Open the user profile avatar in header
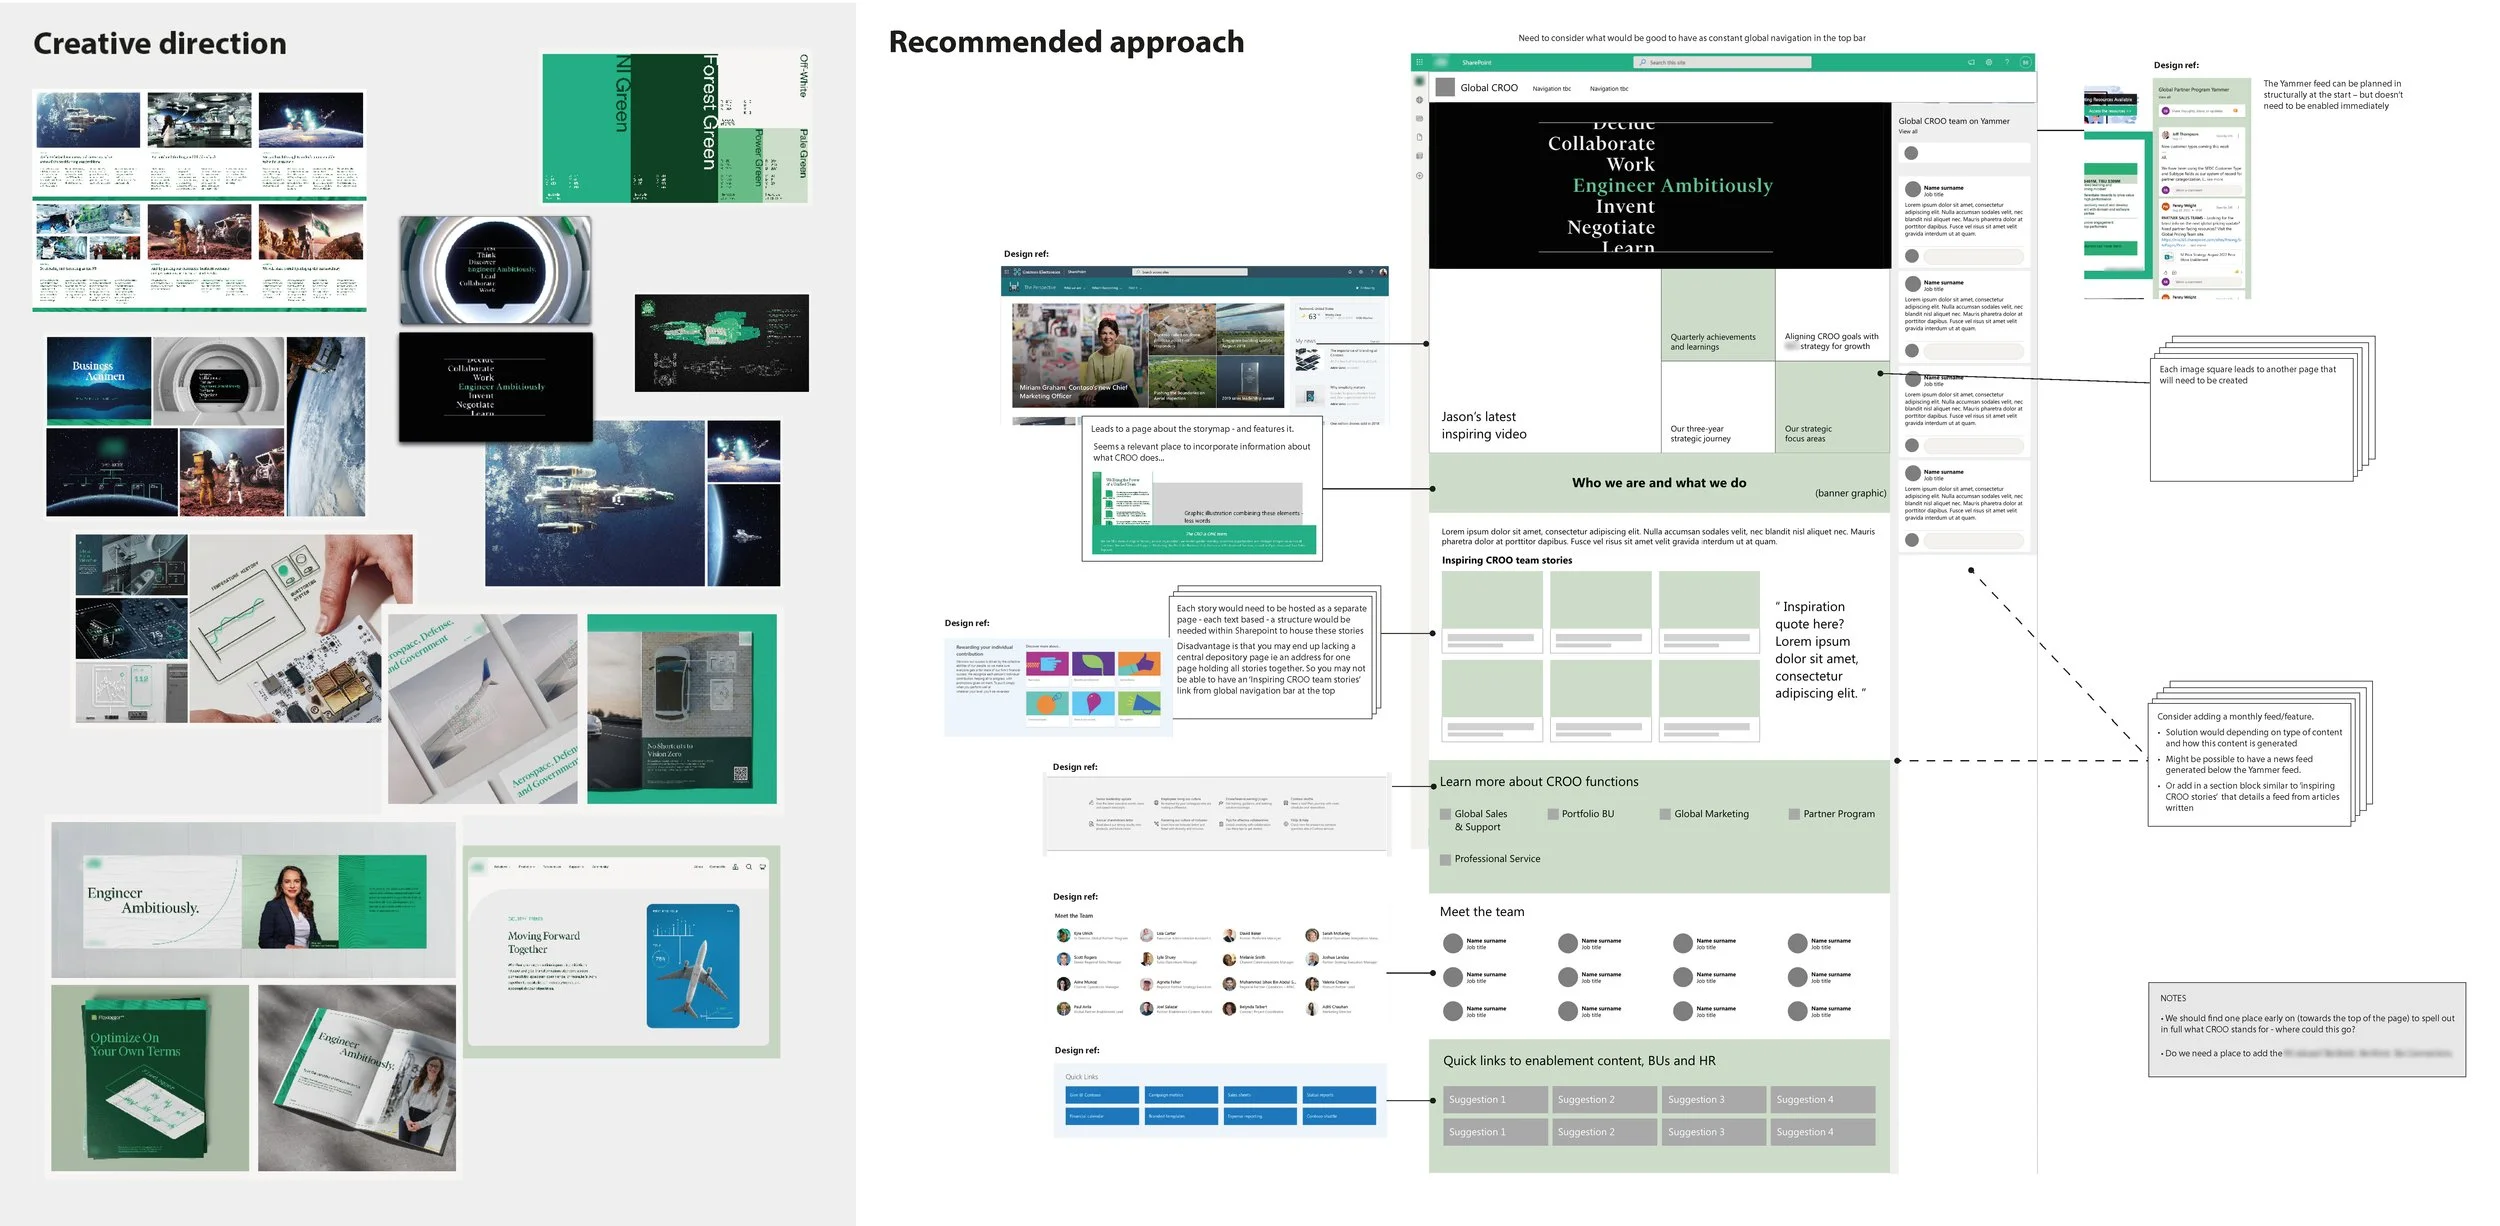Viewport: 2500px width, 1226px height. click(x=2025, y=62)
